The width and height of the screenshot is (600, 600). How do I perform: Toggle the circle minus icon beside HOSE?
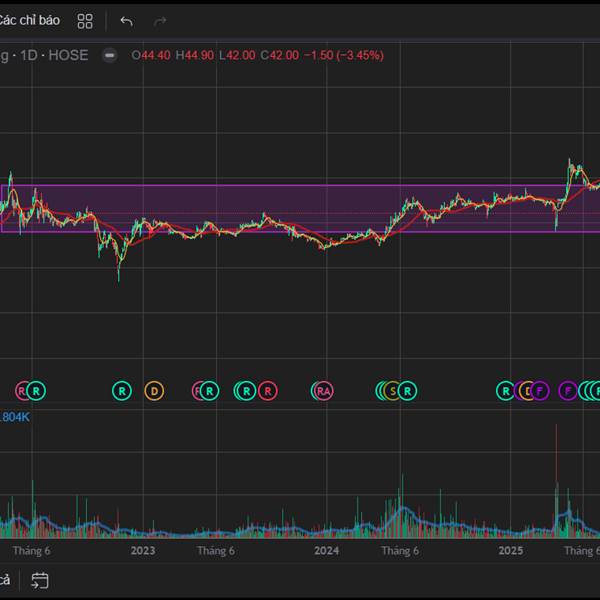point(110,55)
